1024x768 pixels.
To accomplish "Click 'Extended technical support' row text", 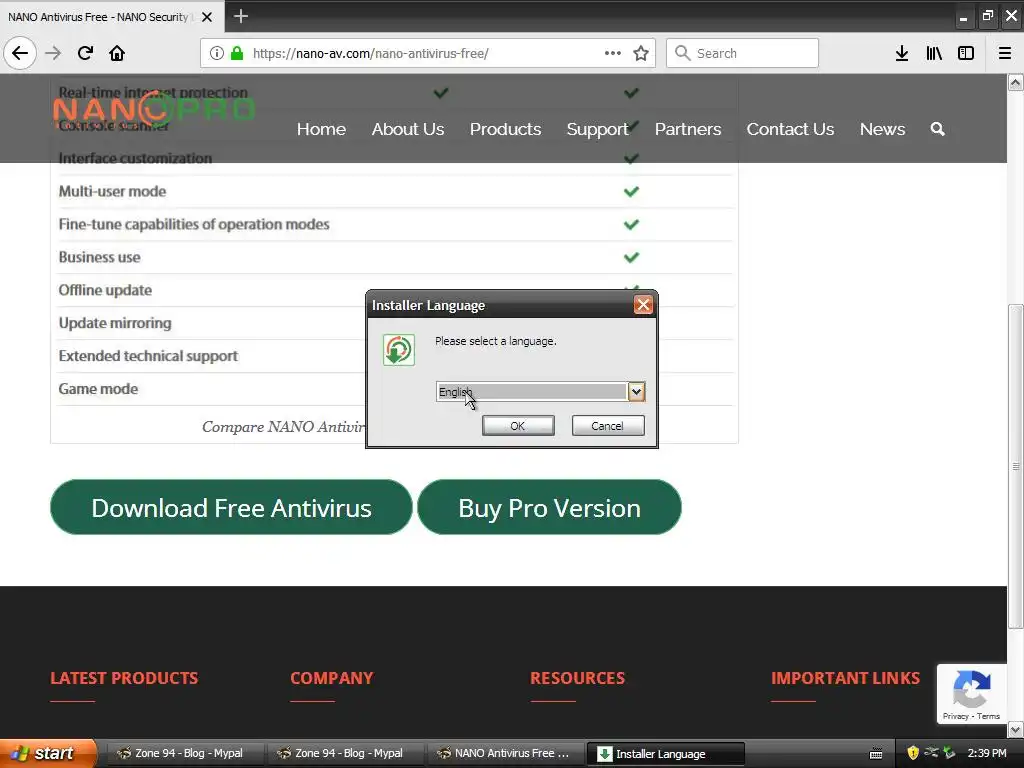I will [148, 356].
